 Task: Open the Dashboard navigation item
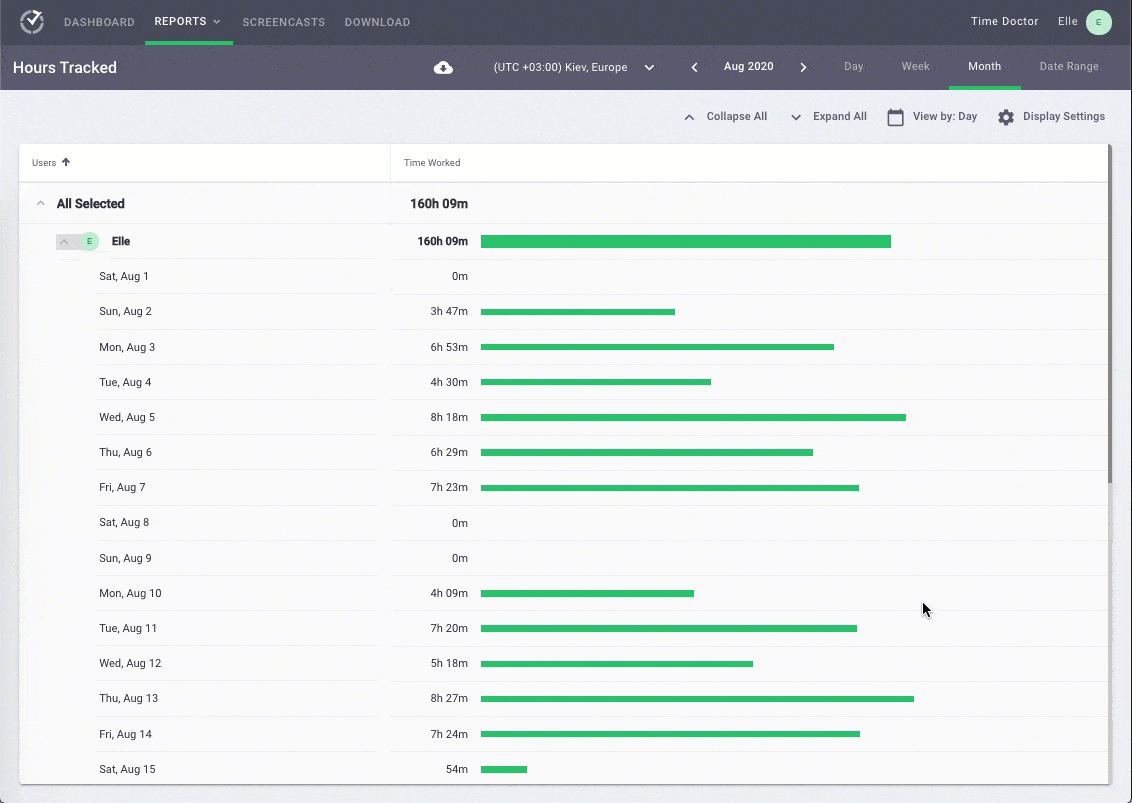point(99,22)
